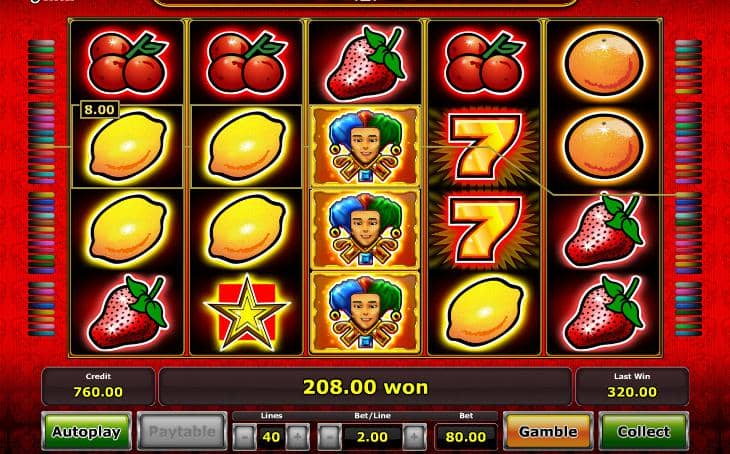The image size is (730, 454).
Task: Click the upper lucky 7 symbol
Action: click(x=484, y=146)
